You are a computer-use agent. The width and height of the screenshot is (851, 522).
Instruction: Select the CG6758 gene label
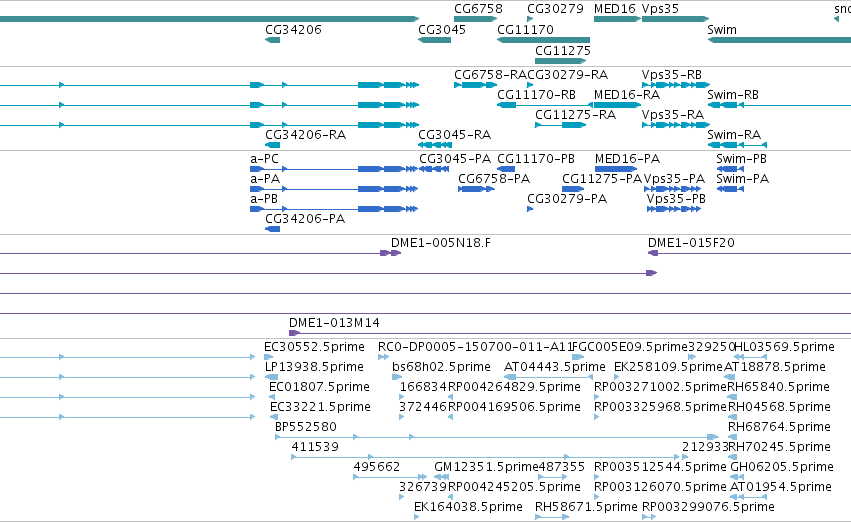(x=478, y=9)
